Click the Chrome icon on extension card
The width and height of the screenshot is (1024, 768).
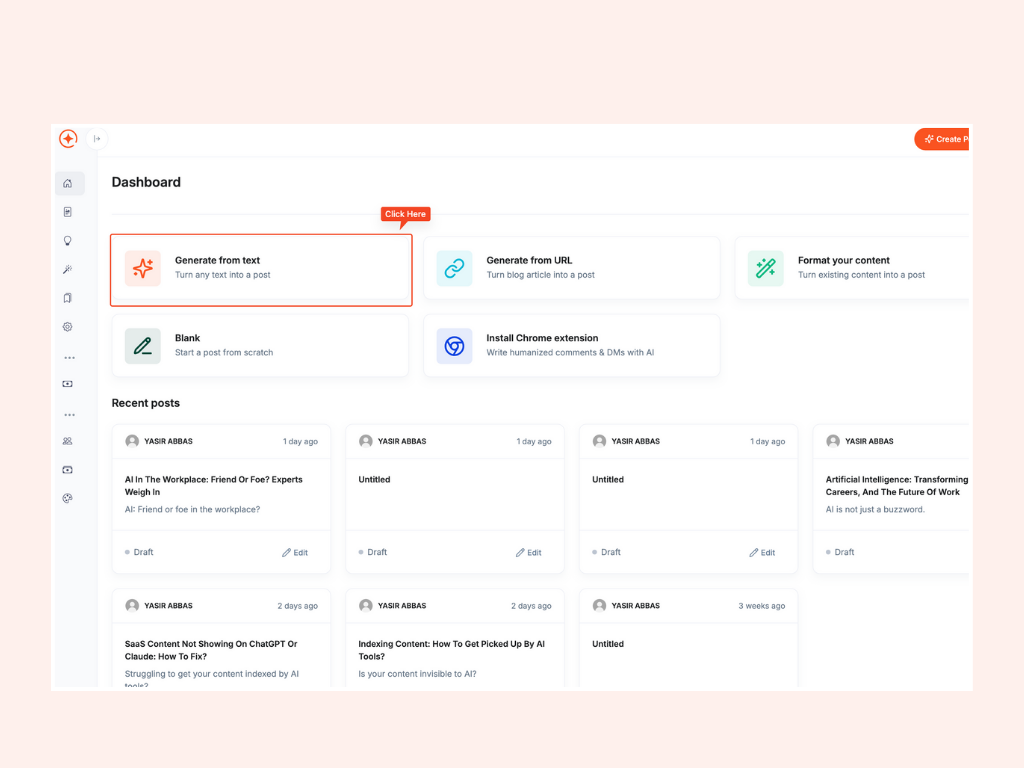click(x=455, y=345)
